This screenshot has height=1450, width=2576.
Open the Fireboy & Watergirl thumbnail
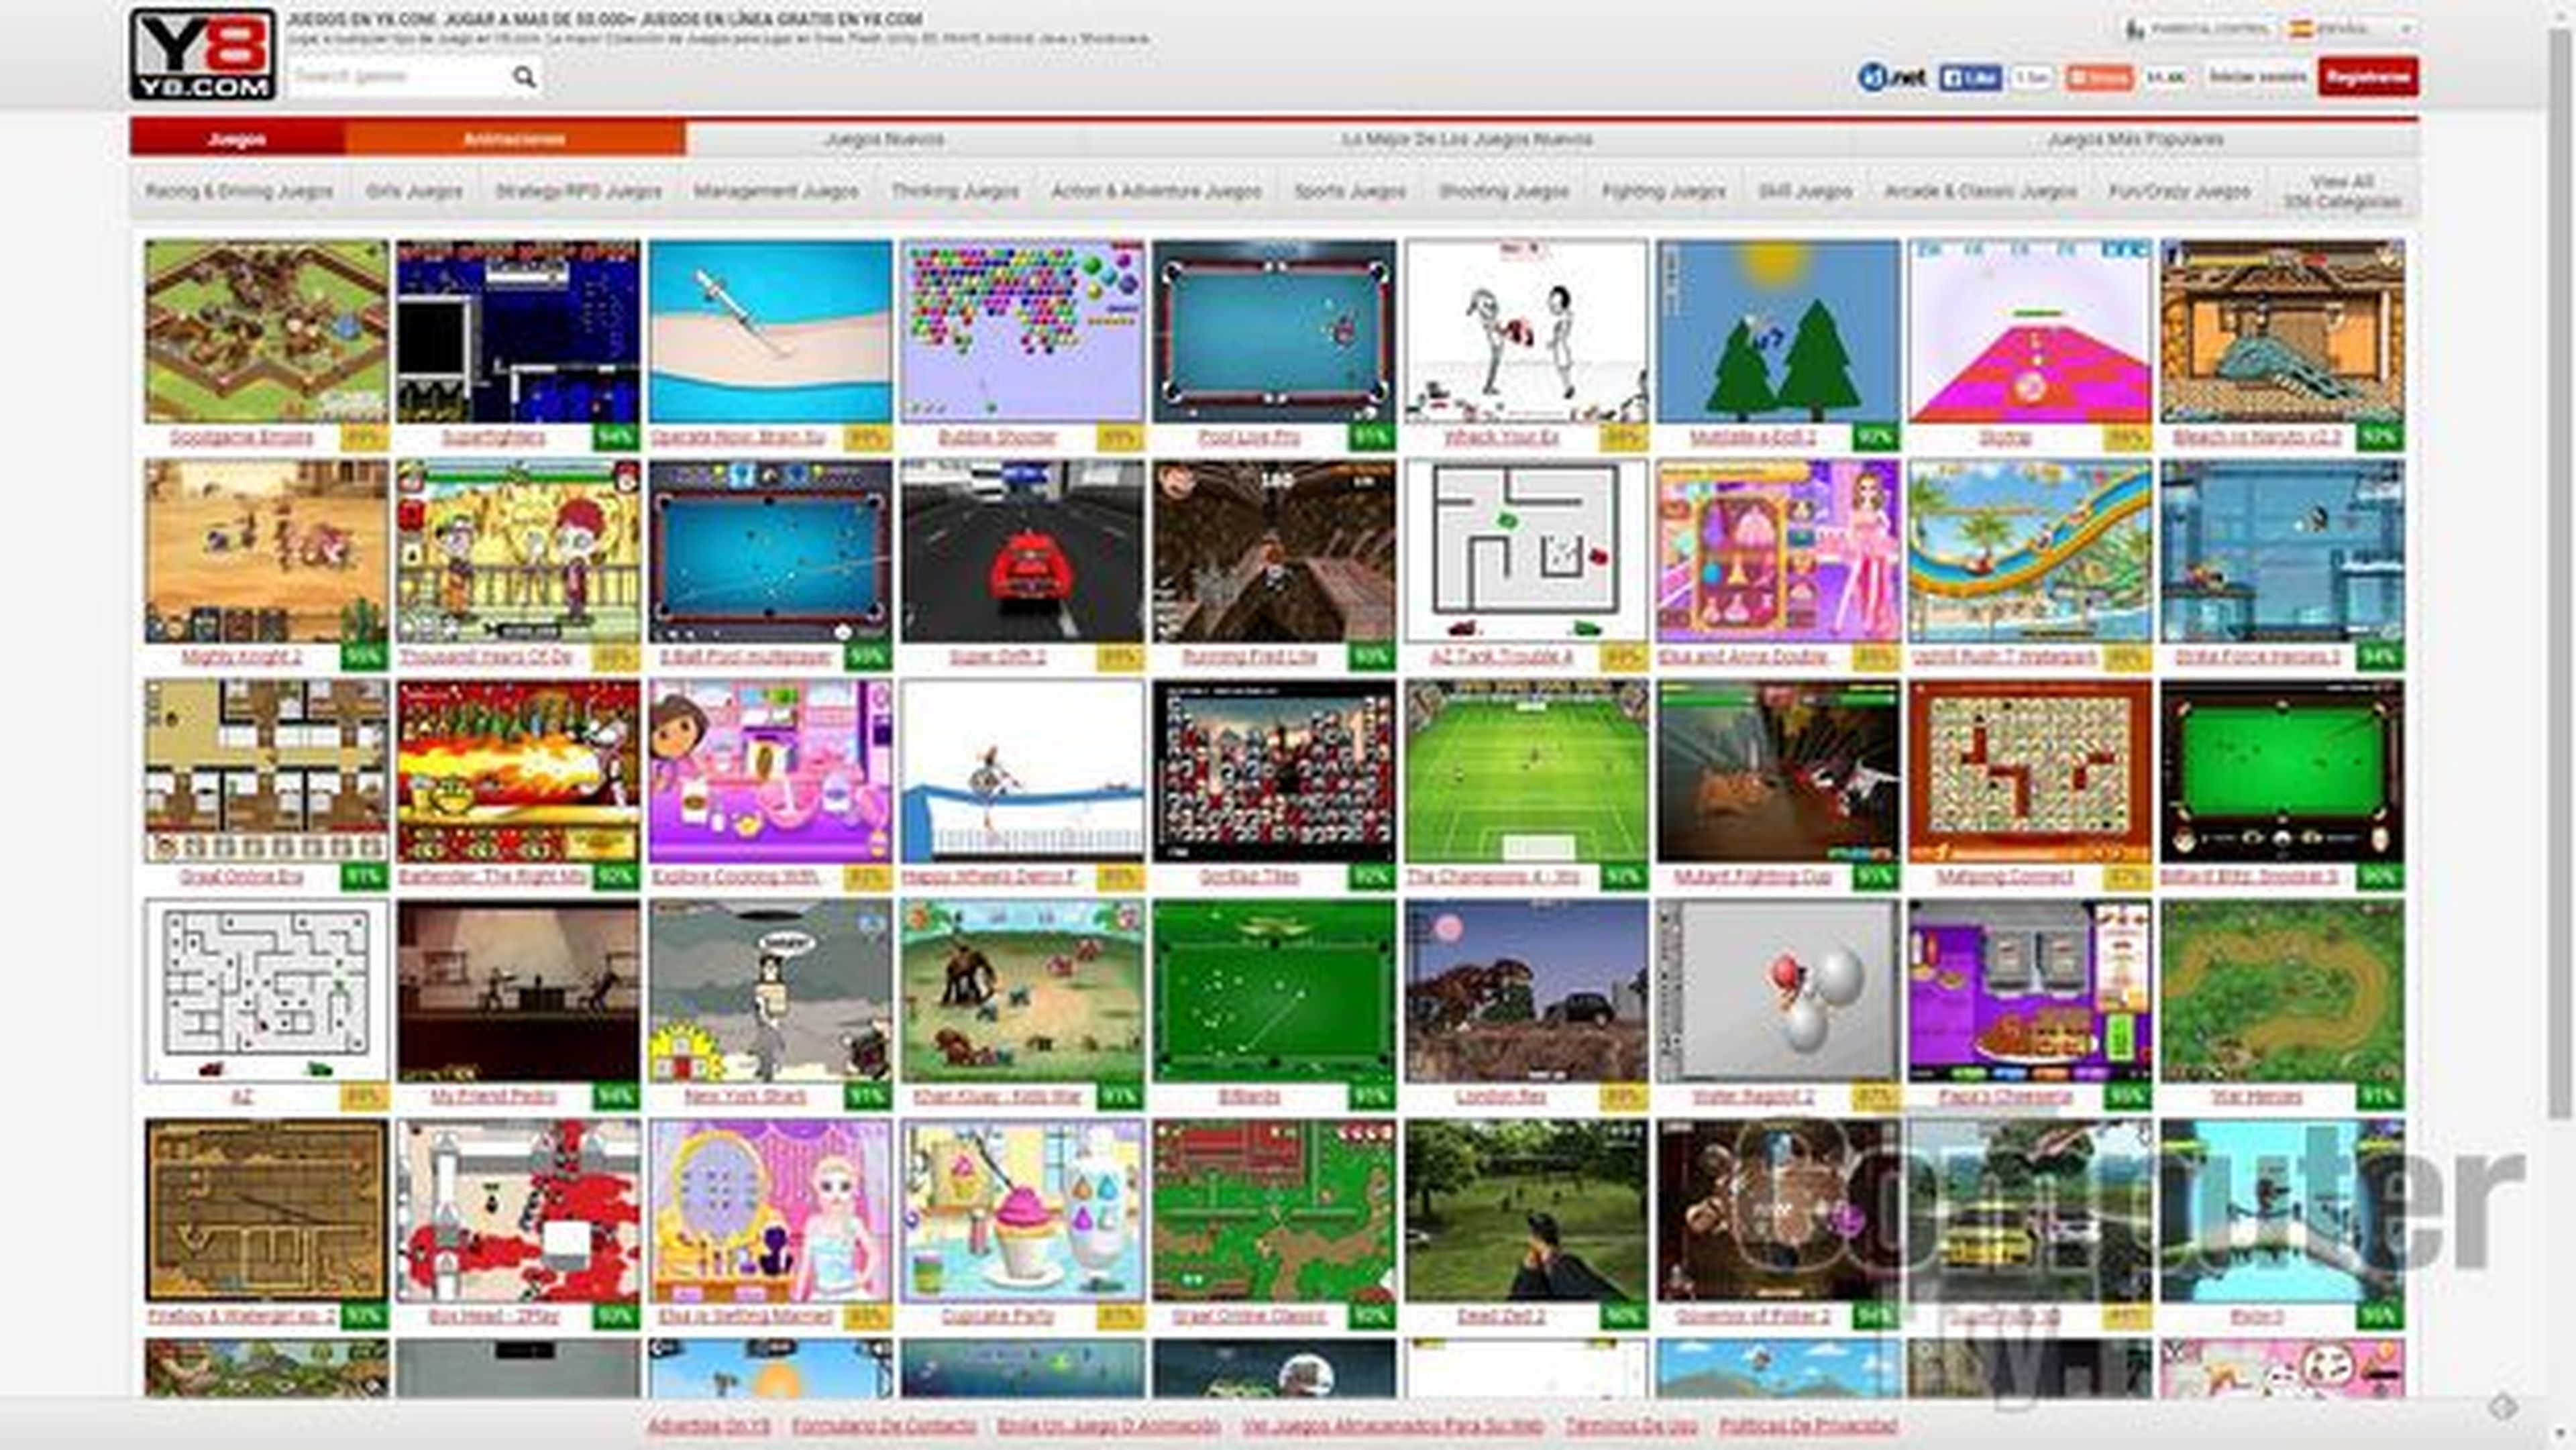coord(266,1211)
